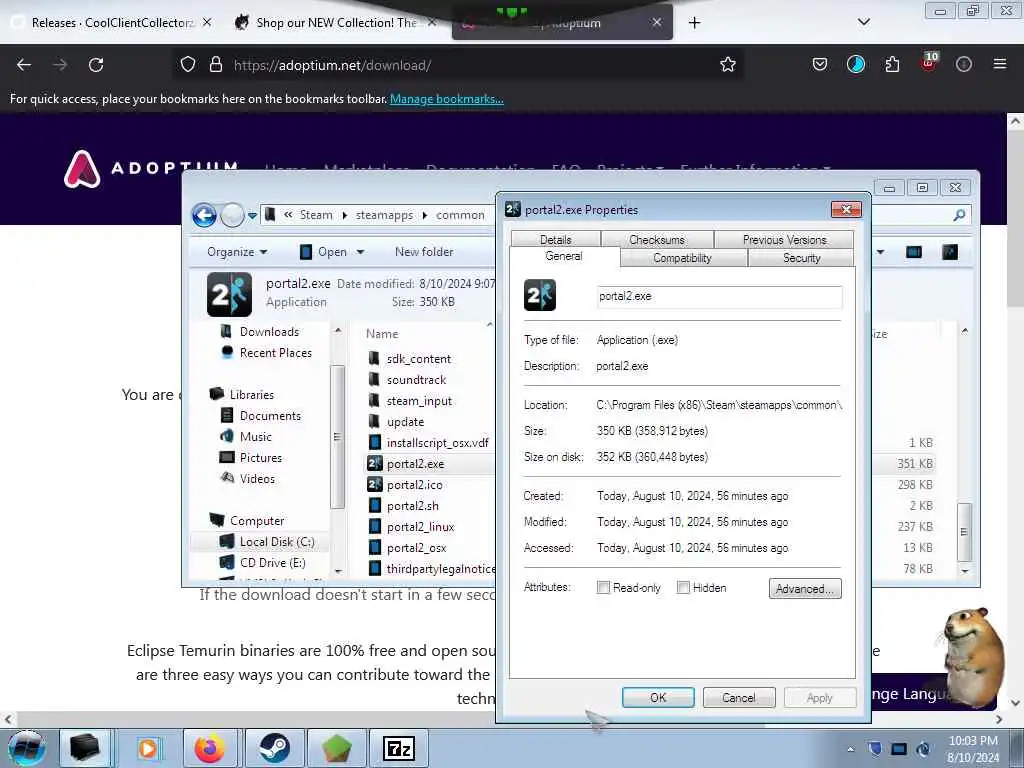Click the Steam breadcrumb segment
This screenshot has width=1024, height=768.
(316, 215)
